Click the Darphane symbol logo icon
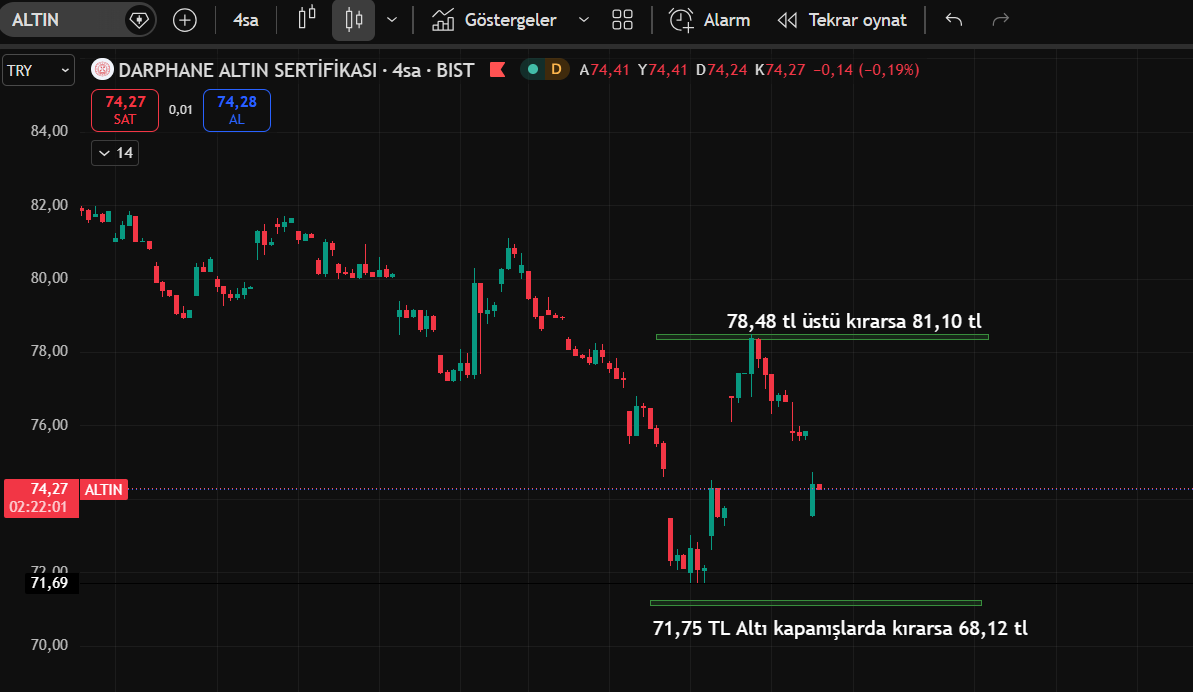 [102, 70]
